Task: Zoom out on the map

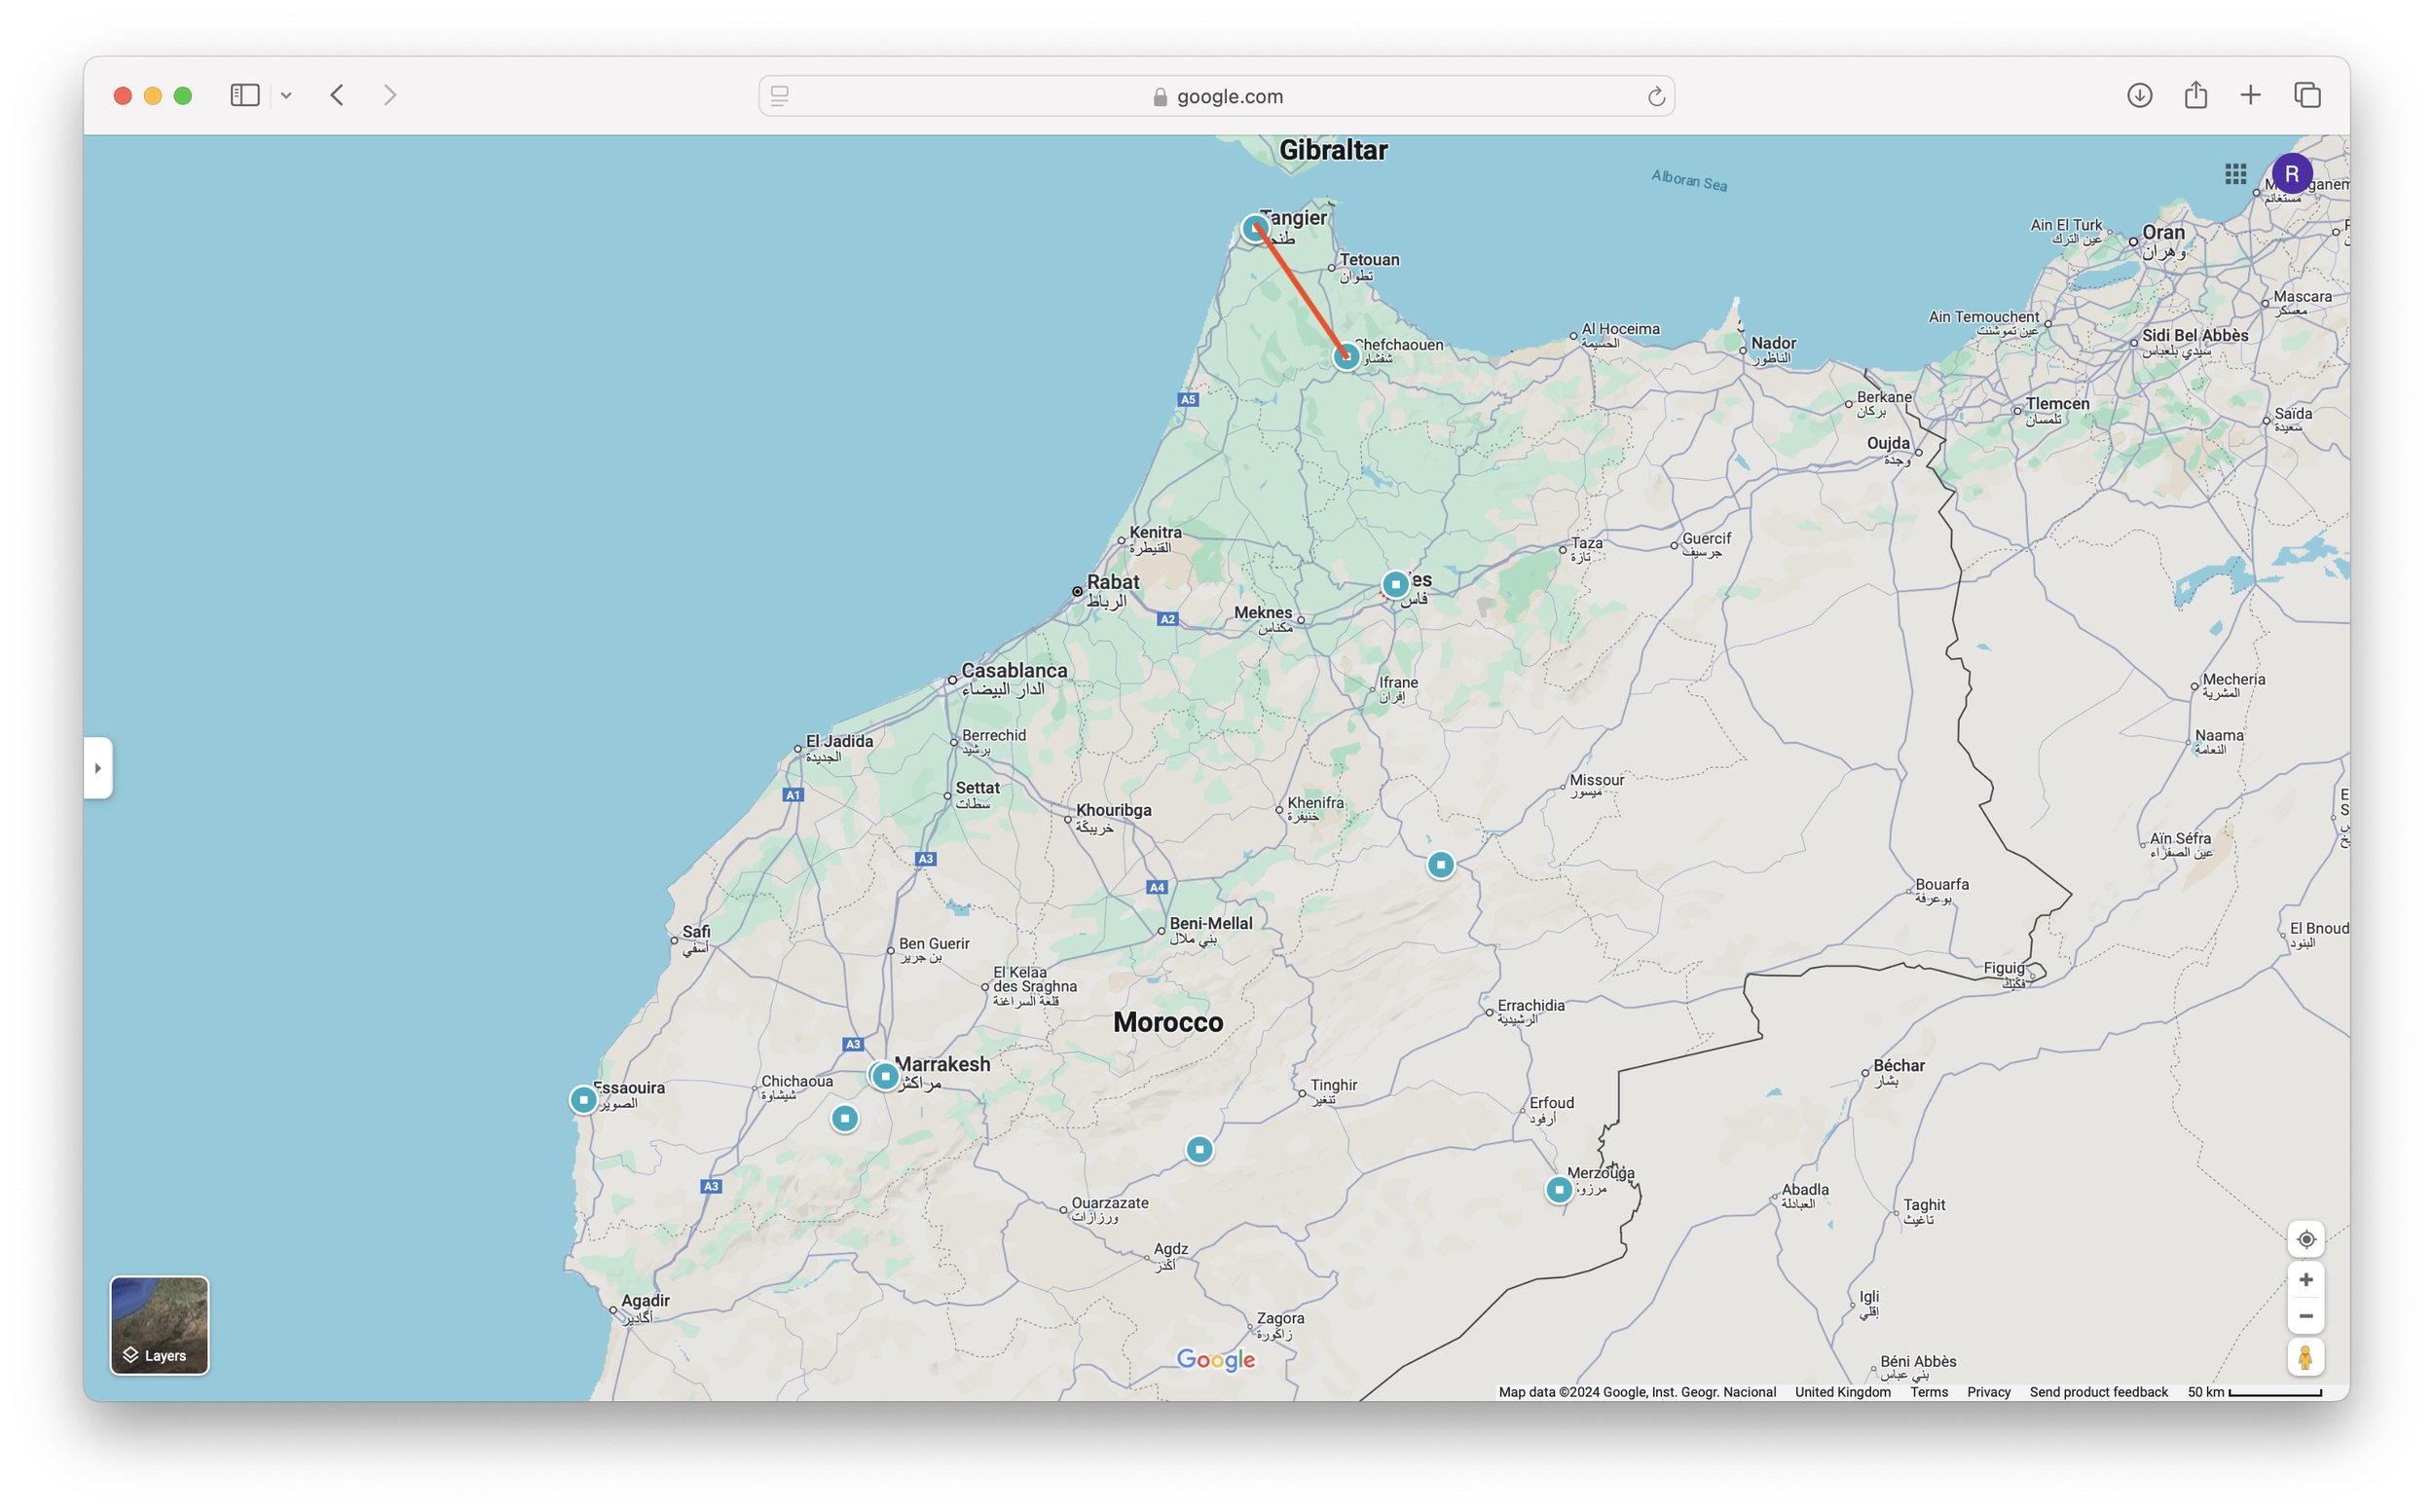Action: [2305, 1316]
